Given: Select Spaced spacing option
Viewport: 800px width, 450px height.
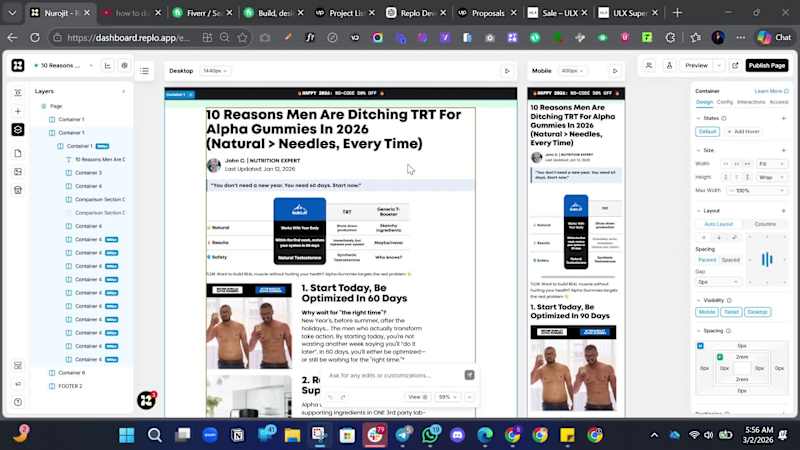Looking at the screenshot, I should tap(731, 260).
